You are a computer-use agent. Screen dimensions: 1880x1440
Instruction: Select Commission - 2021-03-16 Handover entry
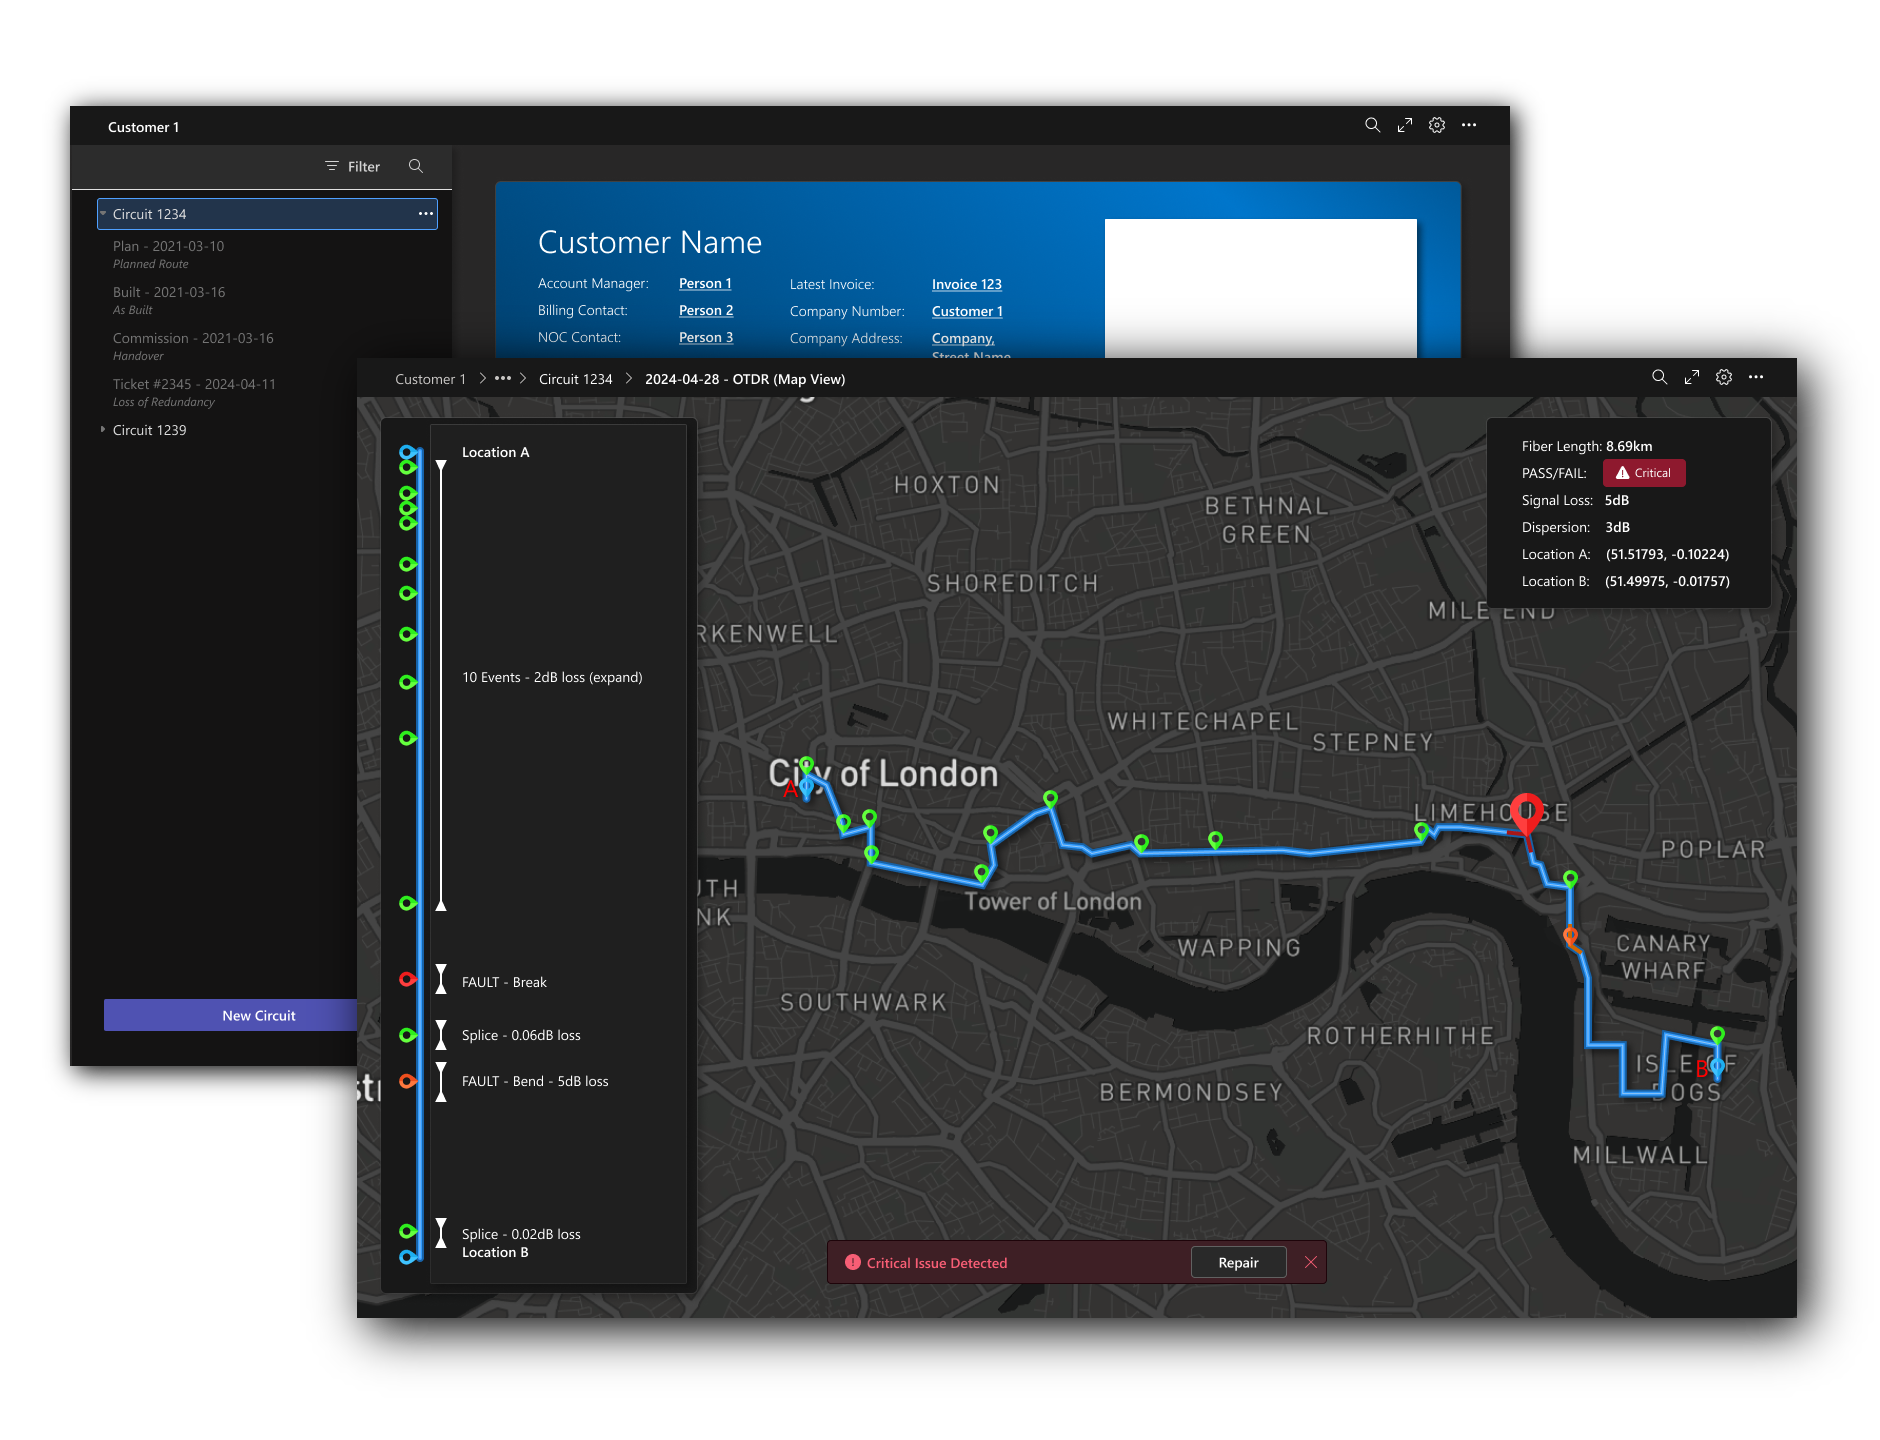click(192, 346)
